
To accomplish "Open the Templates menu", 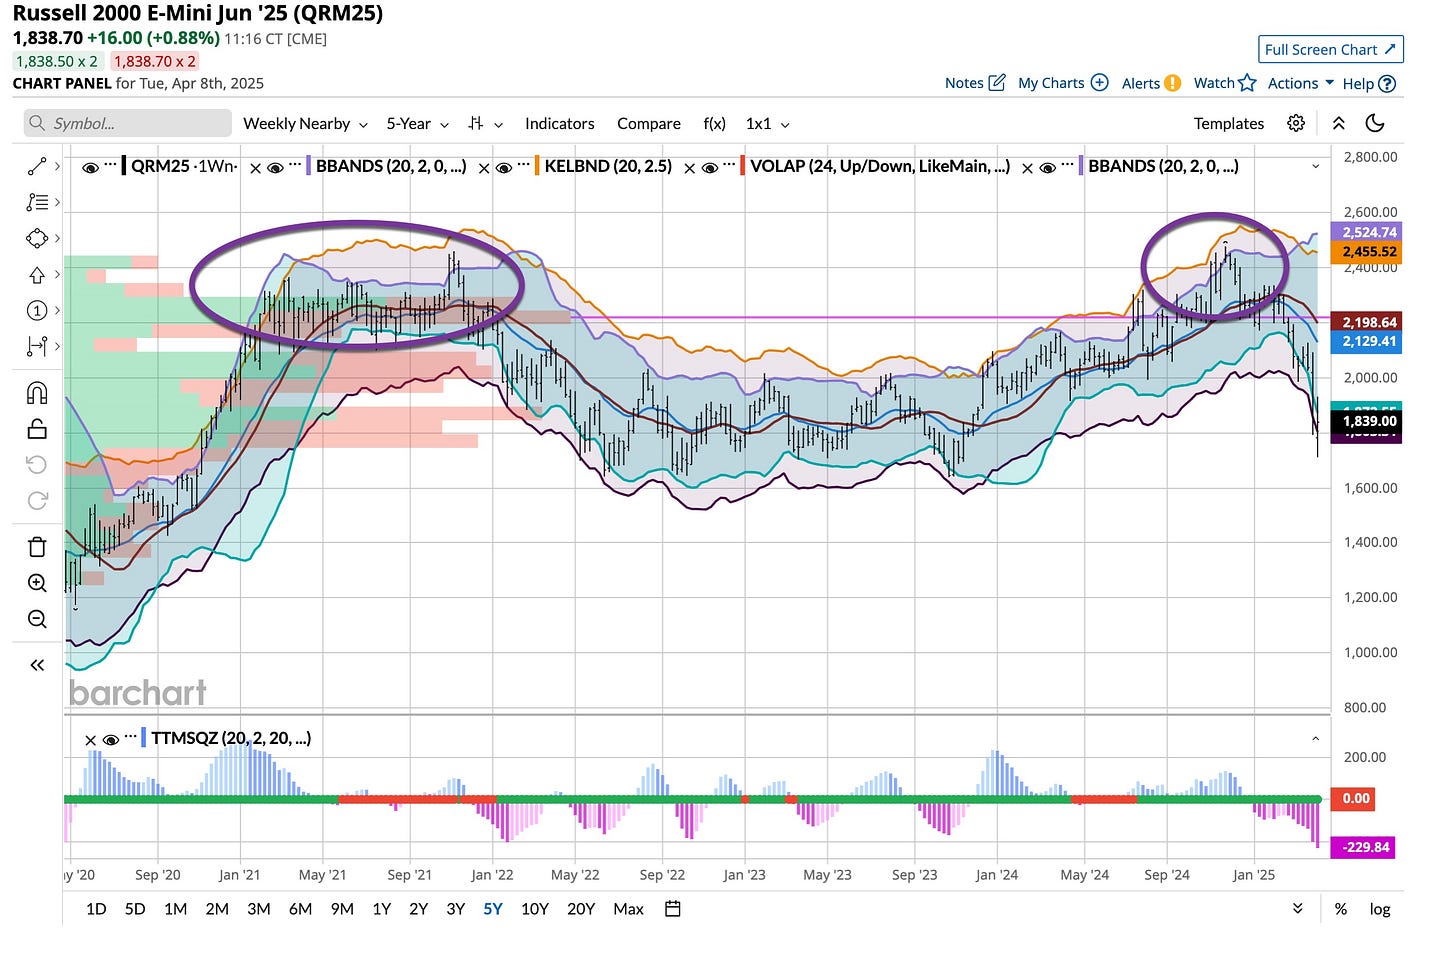I will pyautogui.click(x=1228, y=123).
